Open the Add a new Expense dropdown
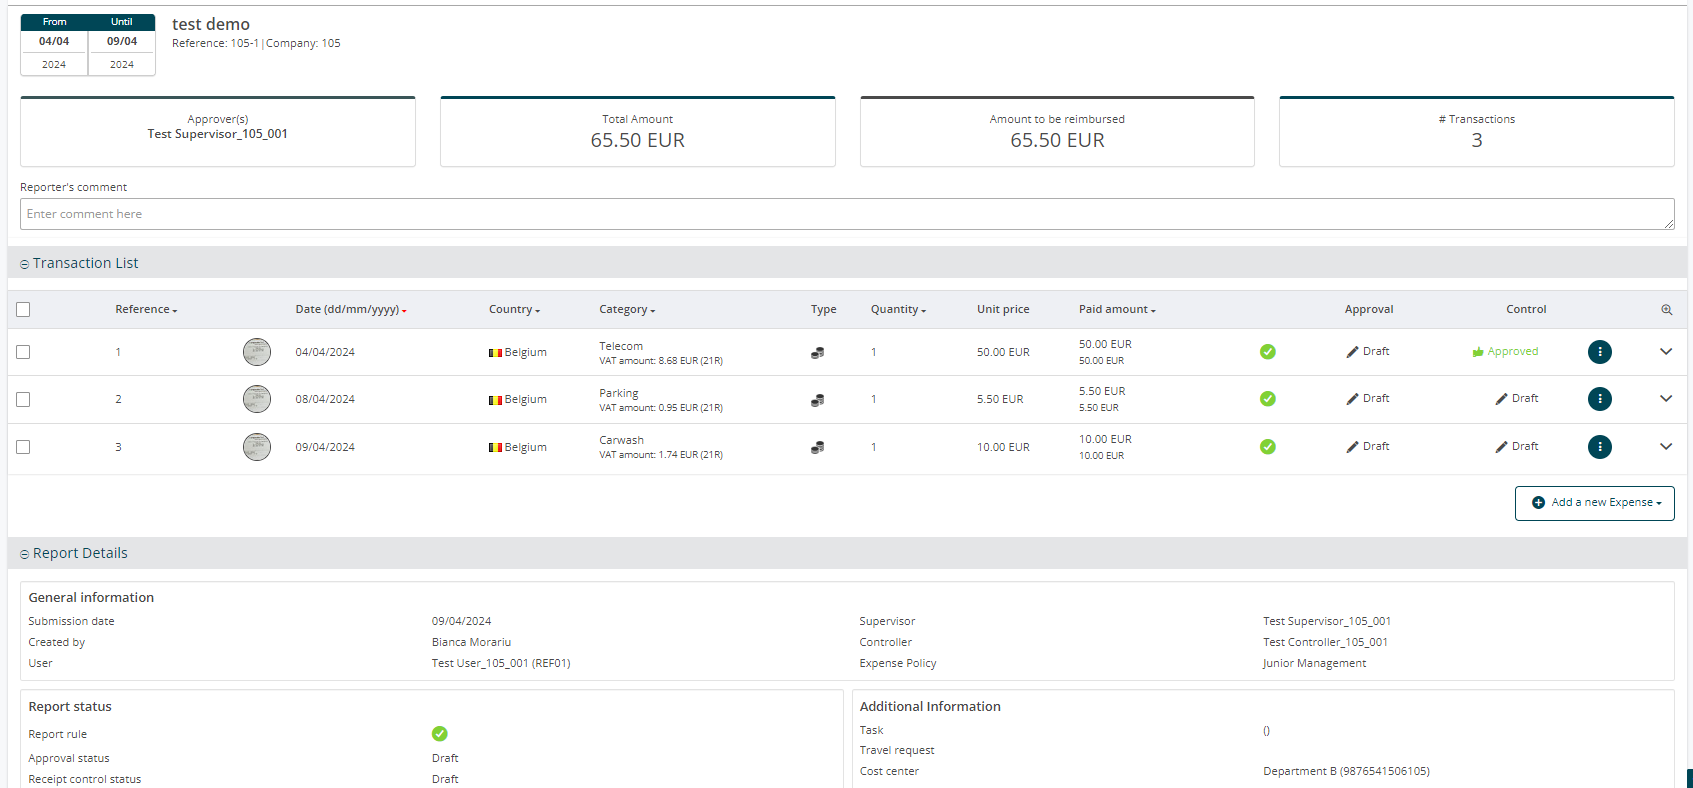This screenshot has height=788, width=1693. tap(1594, 503)
